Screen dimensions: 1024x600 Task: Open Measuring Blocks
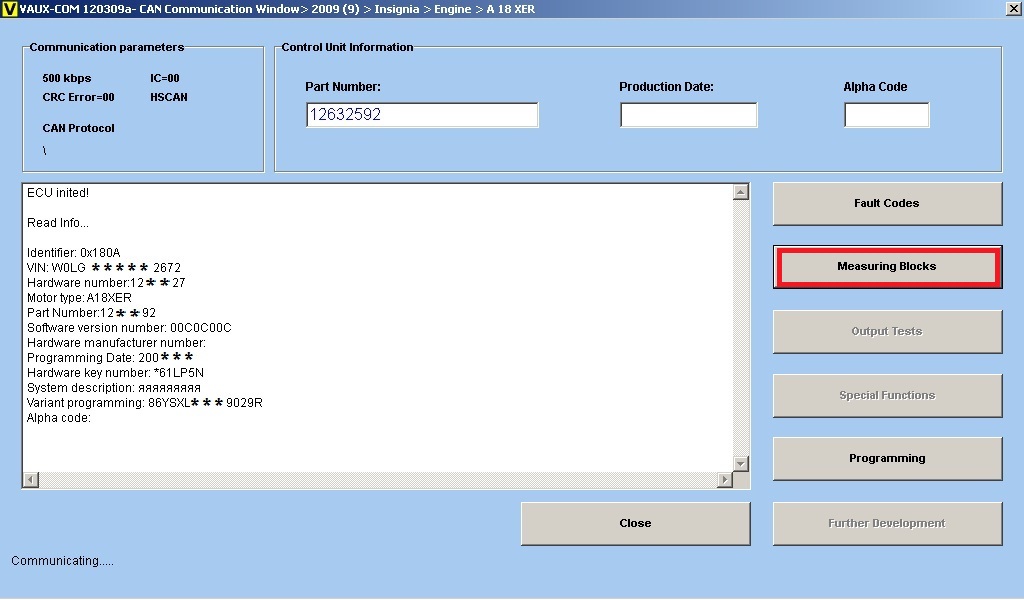887,266
